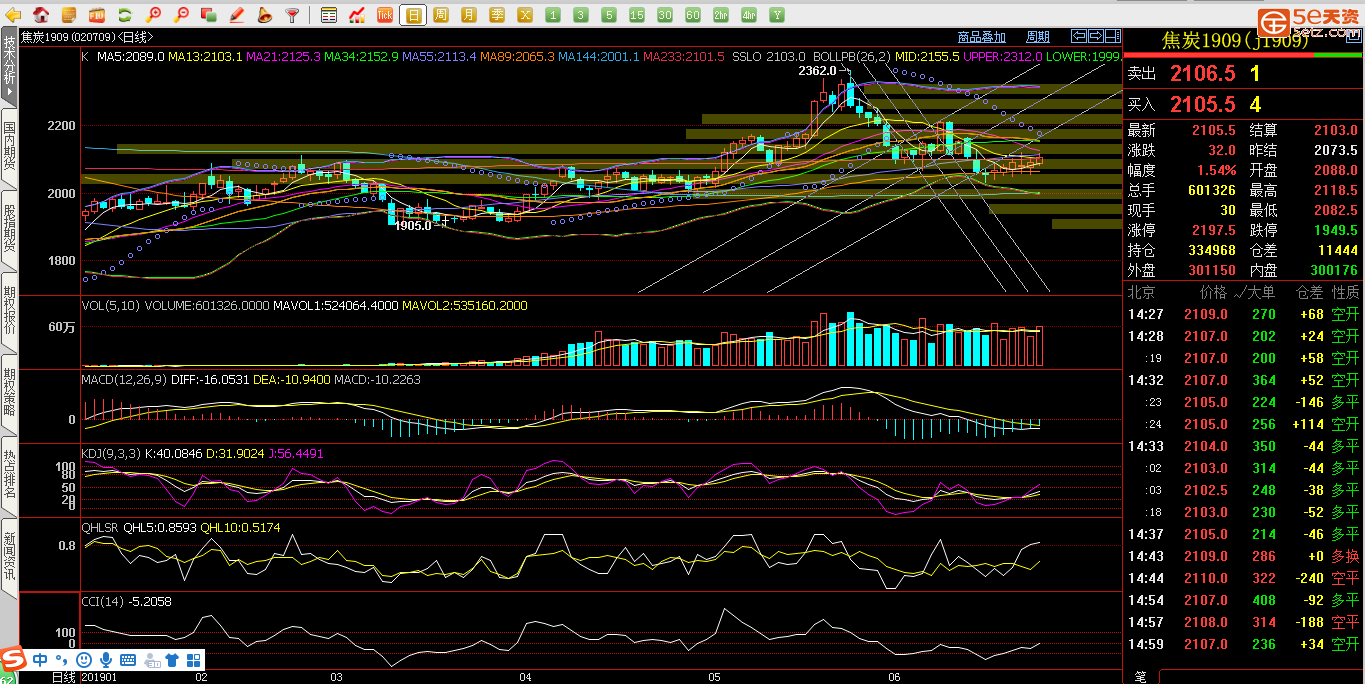Viewport: 1365px width, 684px height.
Task: Click the 焦炭1909 contract title header
Action: coord(1236,40)
